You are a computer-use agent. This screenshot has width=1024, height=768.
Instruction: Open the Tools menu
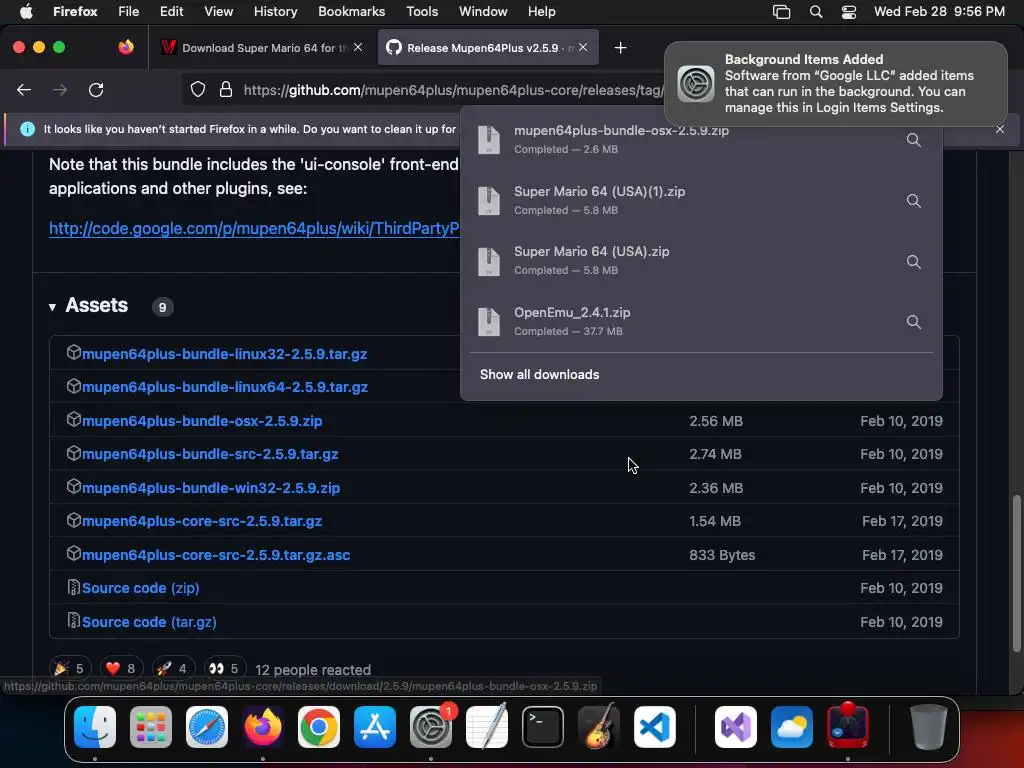pos(422,11)
